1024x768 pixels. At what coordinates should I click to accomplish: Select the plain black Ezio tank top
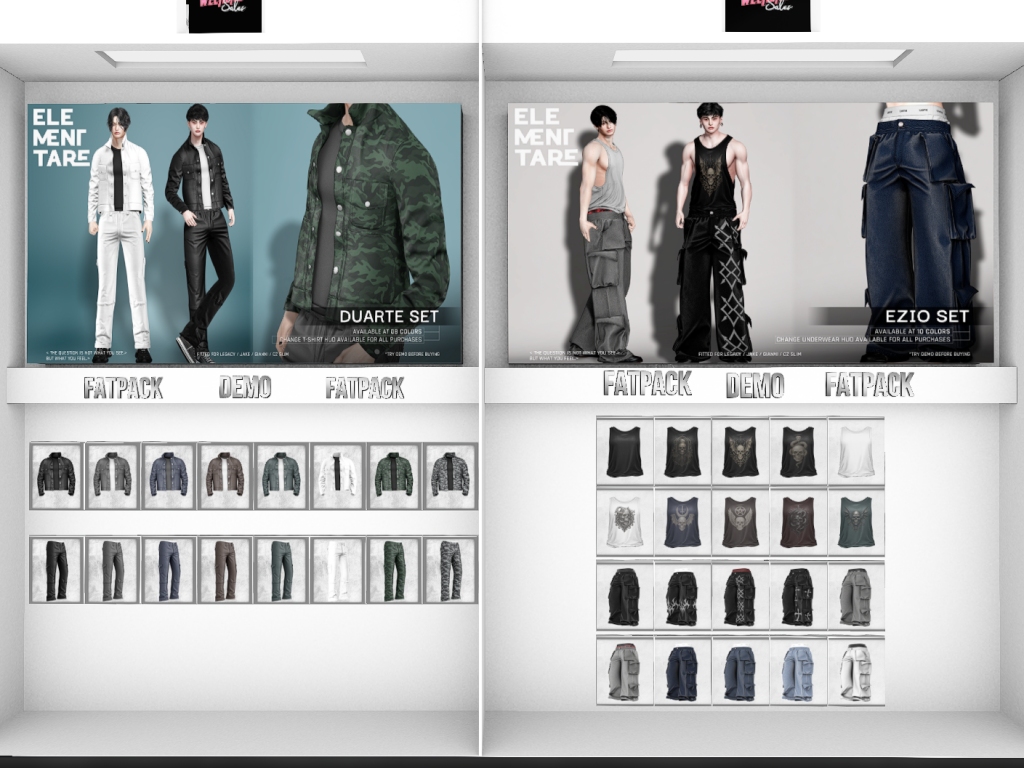pyautogui.click(x=624, y=452)
